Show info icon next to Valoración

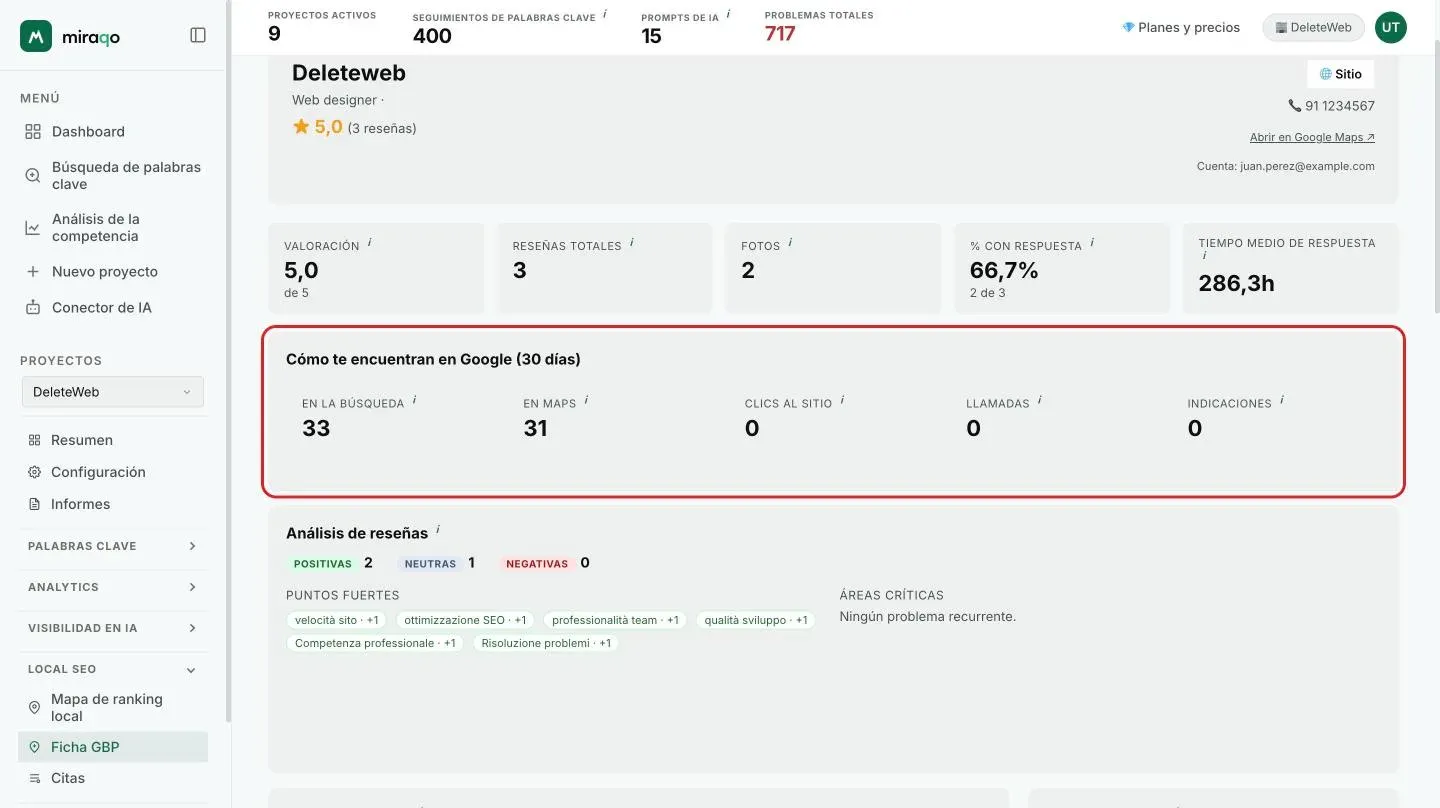[x=370, y=242]
